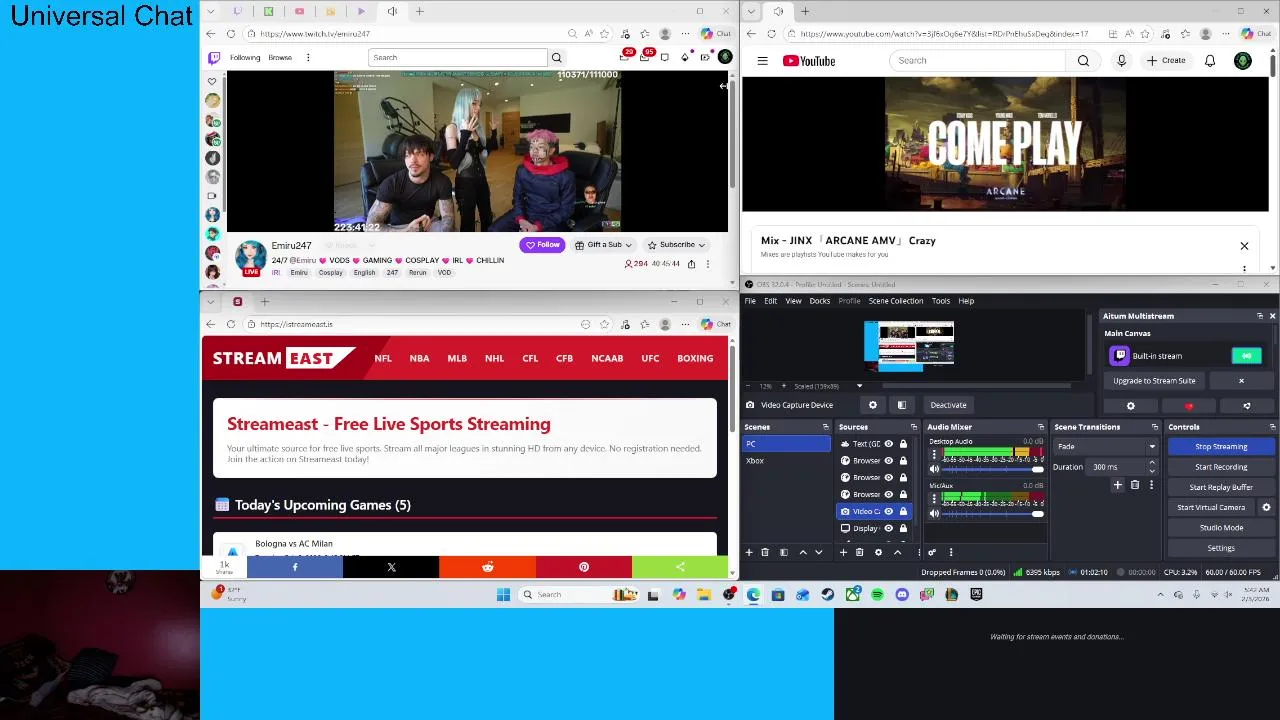Screen dimensions: 1280x720
Task: Mute Desktop Audio speaker icon
Action: (934, 469)
